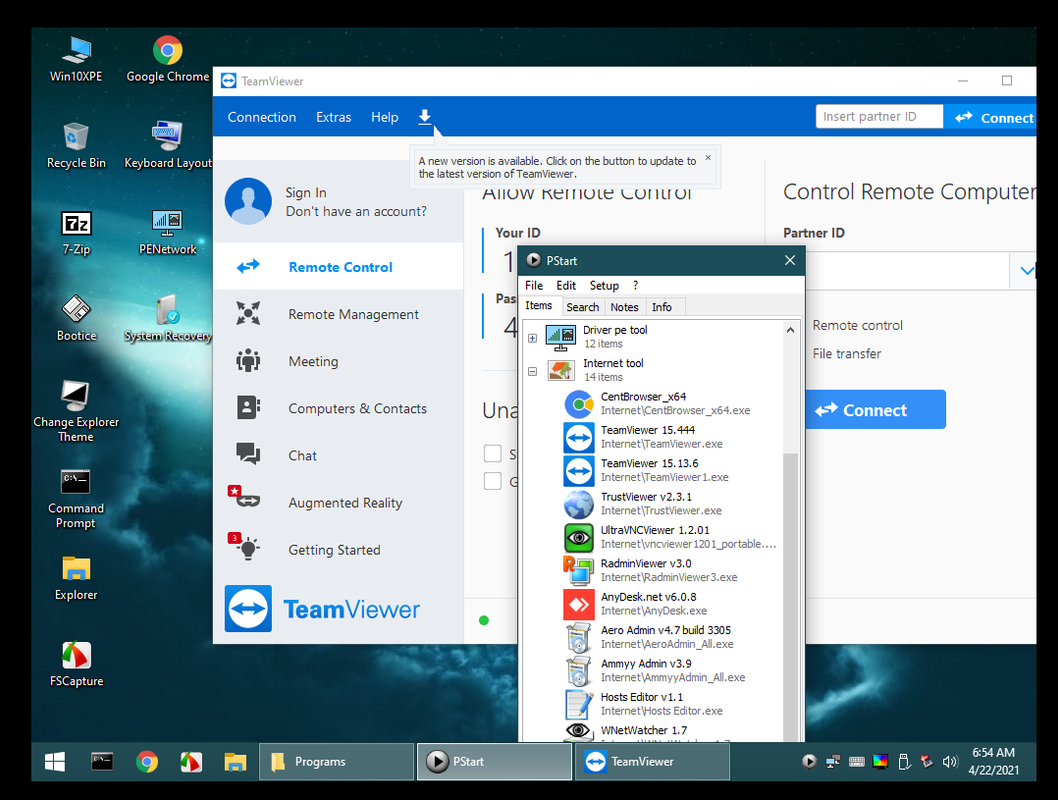The height and width of the screenshot is (800, 1058).
Task: Expand the Driver pe tool group
Action: coord(532,338)
